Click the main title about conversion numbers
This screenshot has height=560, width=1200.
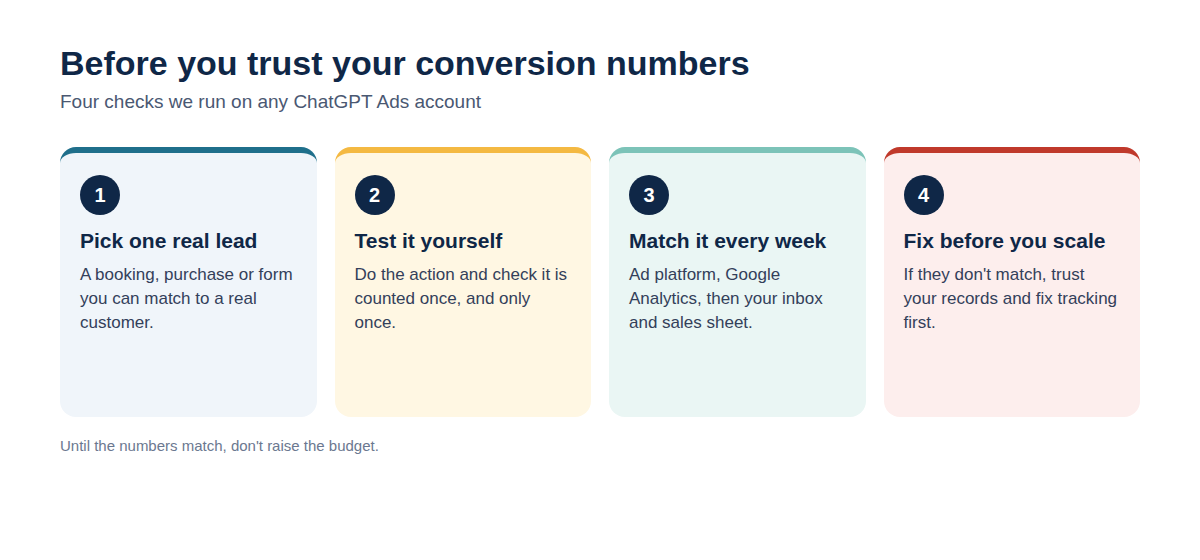pos(405,63)
